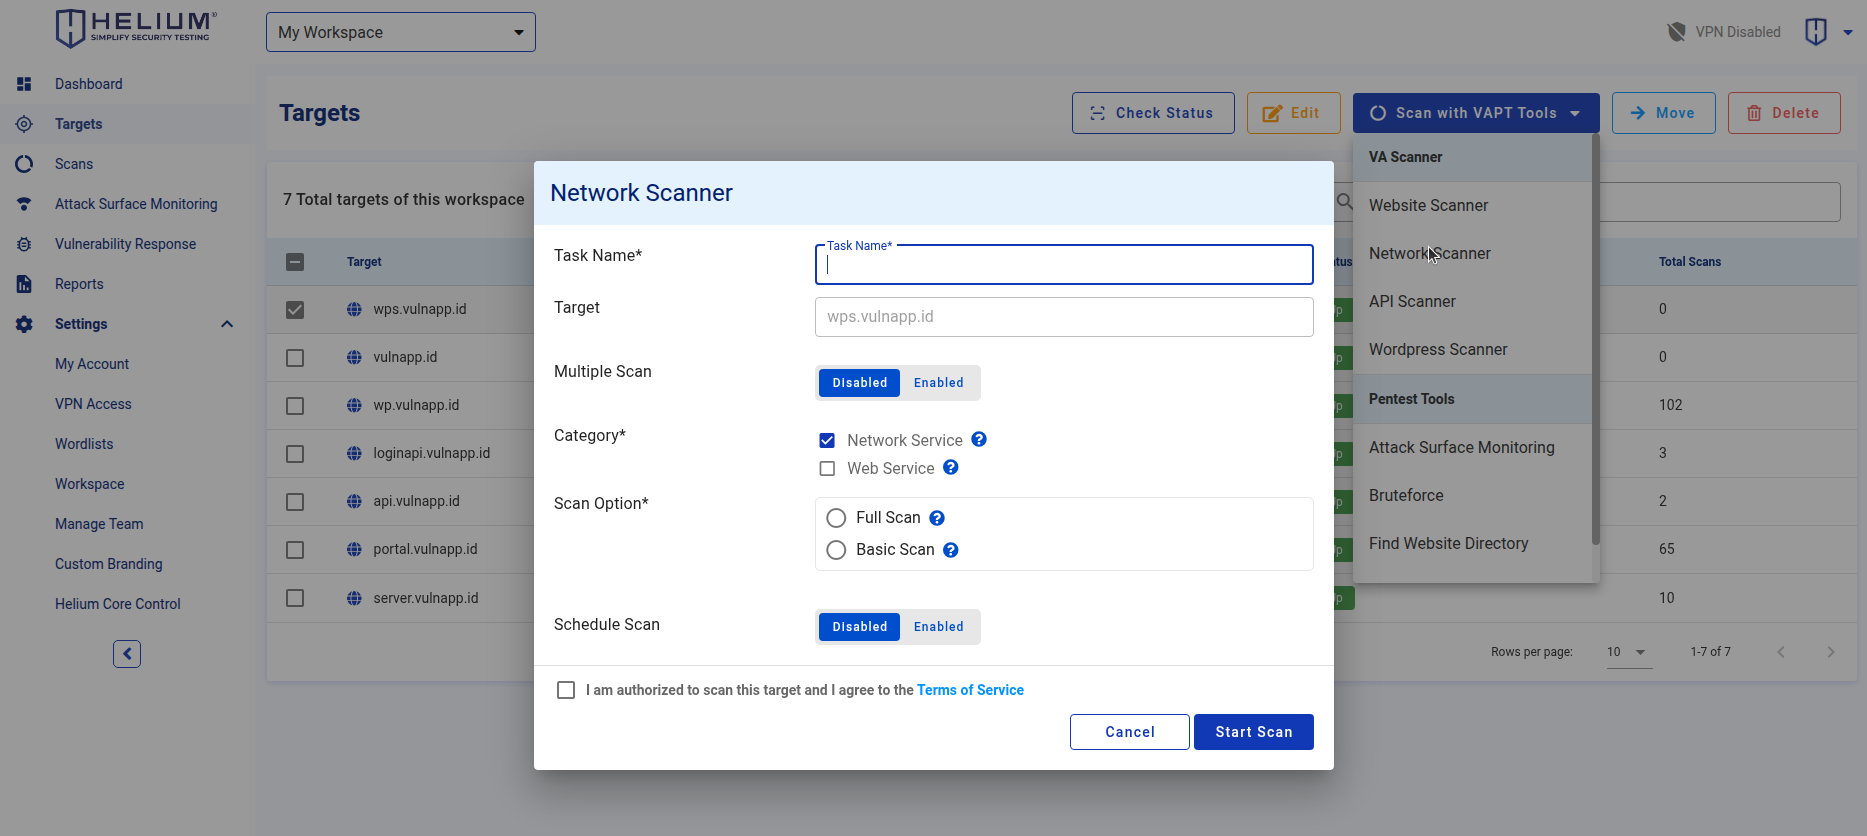Click the Check Status button

(x=1153, y=113)
